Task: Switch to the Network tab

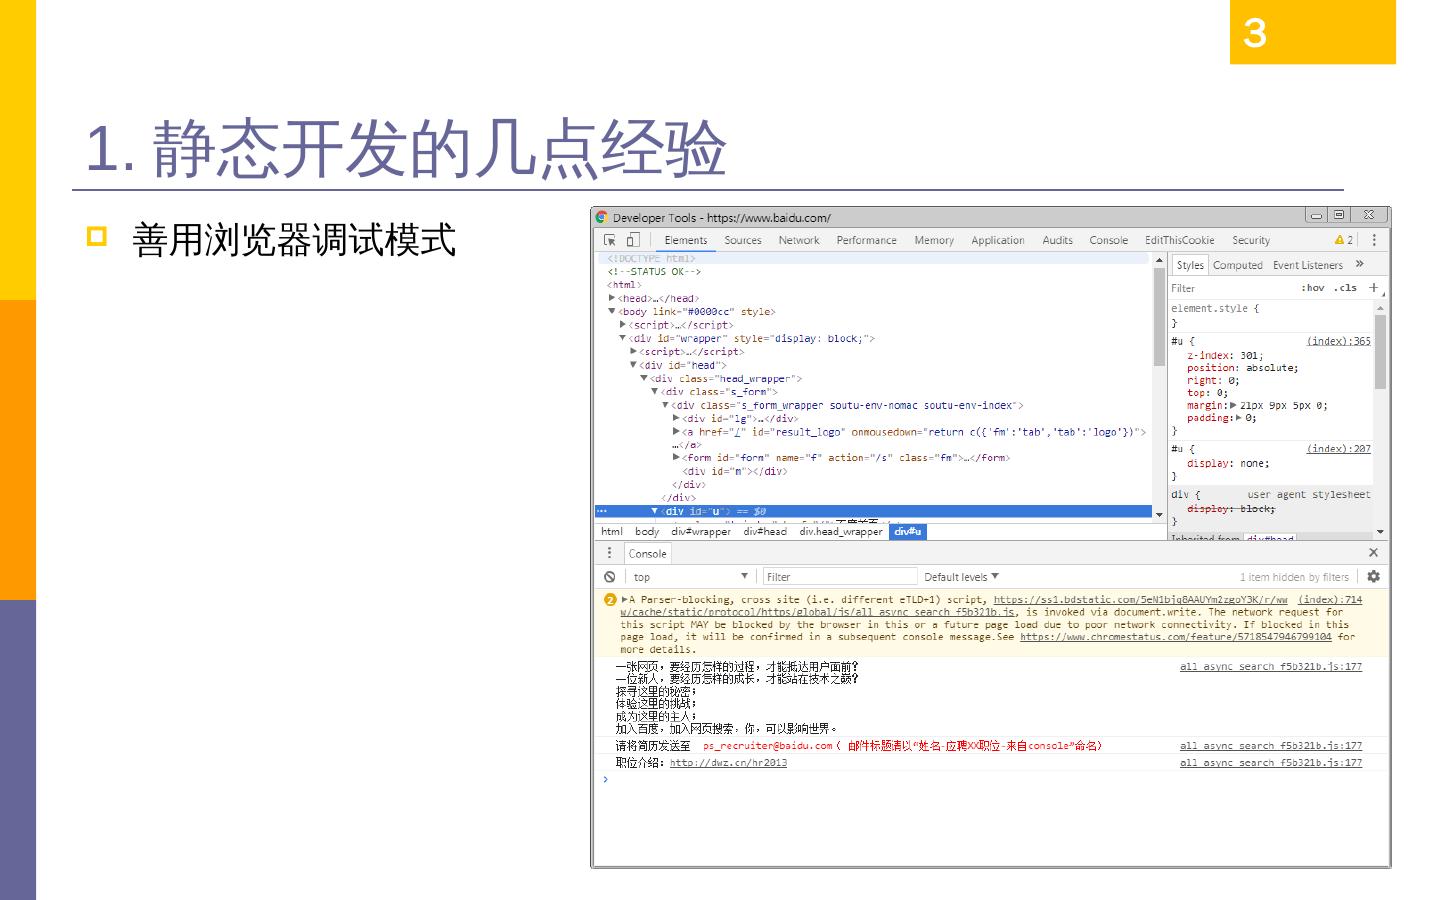Action: pyautogui.click(x=799, y=240)
